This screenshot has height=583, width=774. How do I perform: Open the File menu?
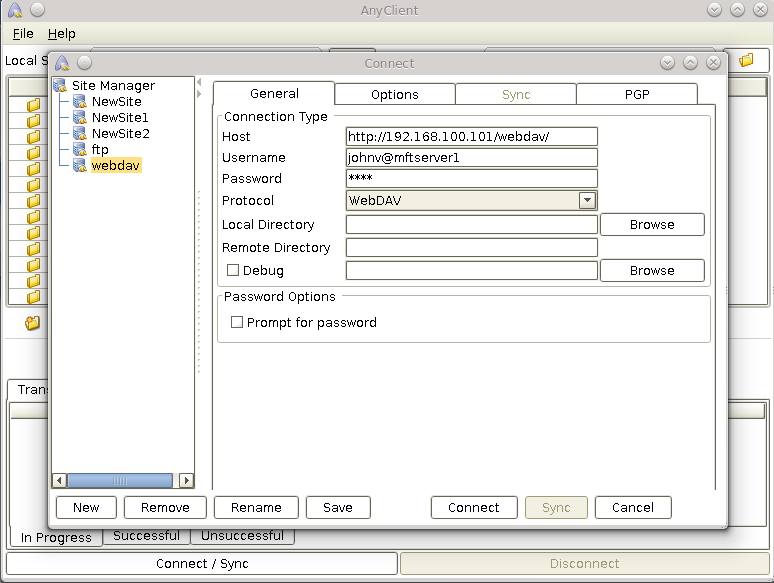(x=23, y=34)
